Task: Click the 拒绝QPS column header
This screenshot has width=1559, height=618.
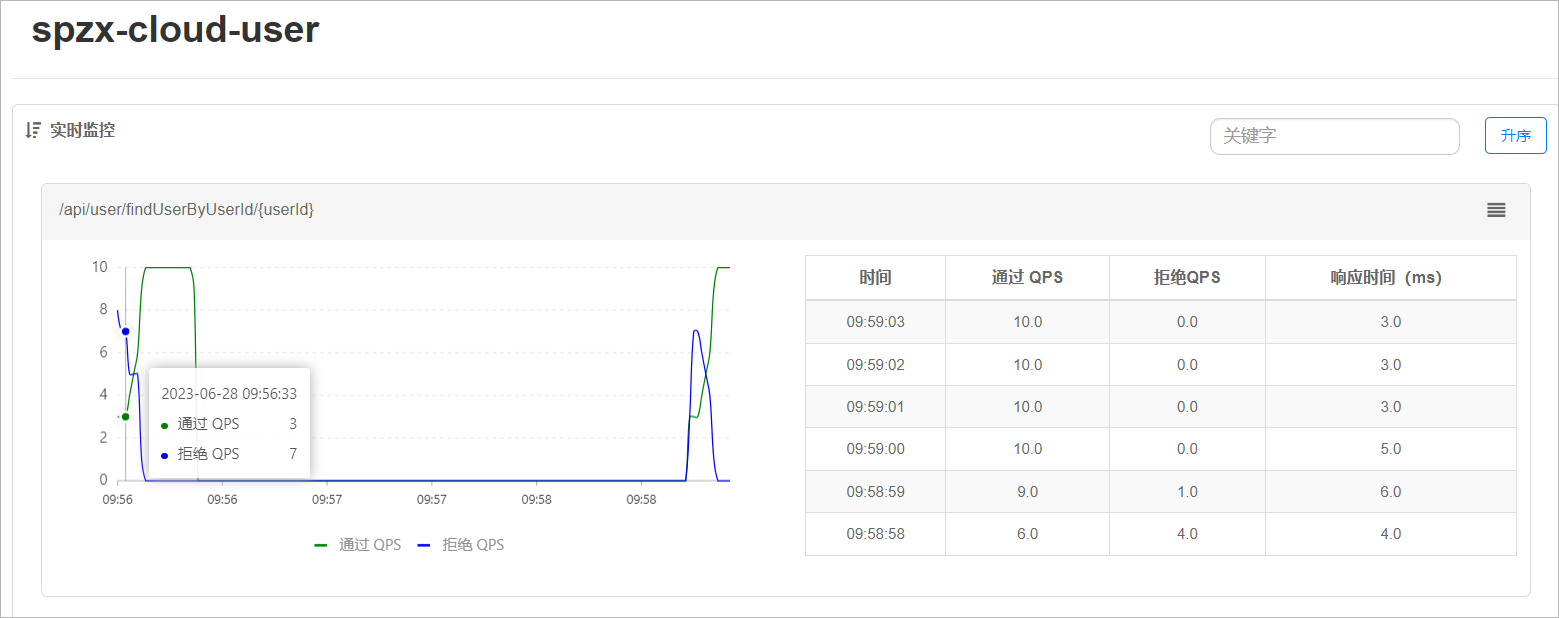Action: click(x=1187, y=277)
